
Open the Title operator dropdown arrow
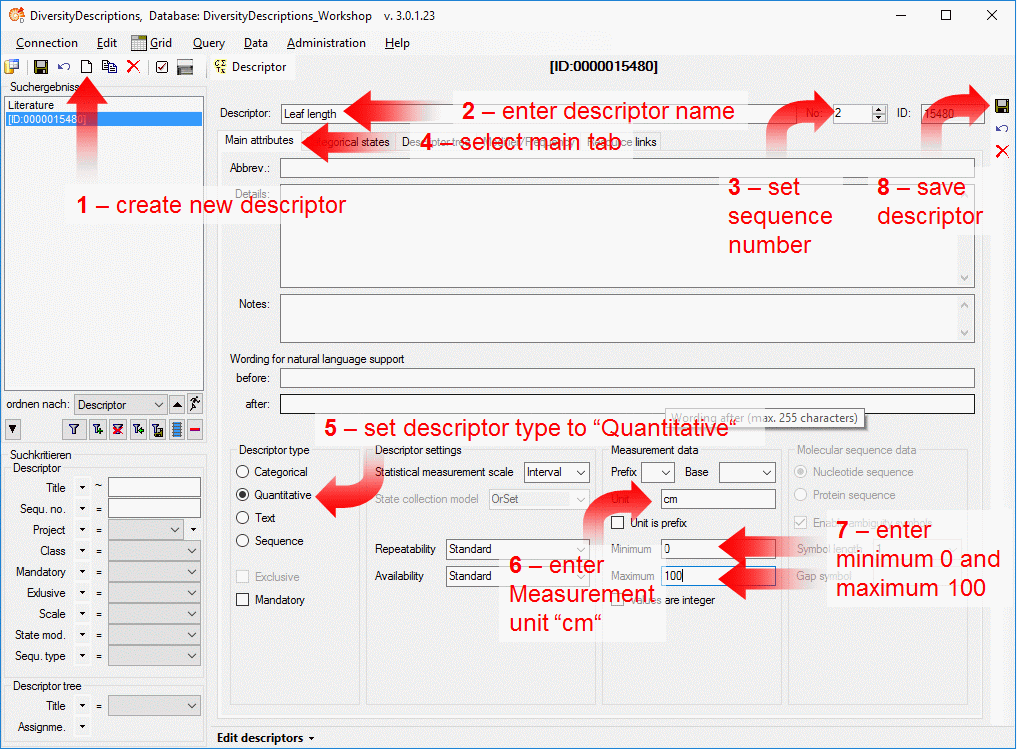(x=82, y=487)
